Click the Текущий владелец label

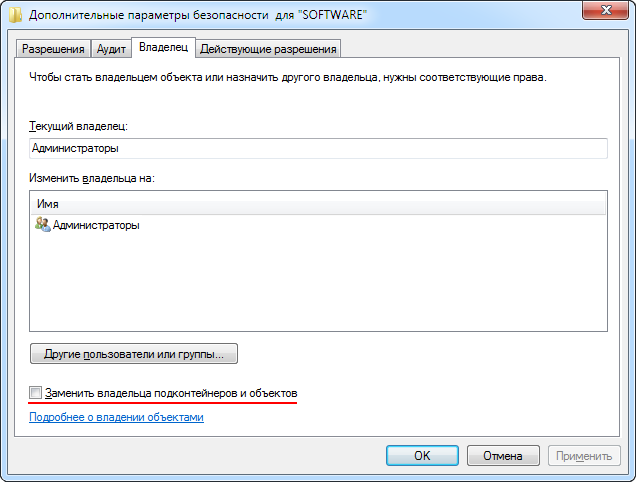point(78,126)
